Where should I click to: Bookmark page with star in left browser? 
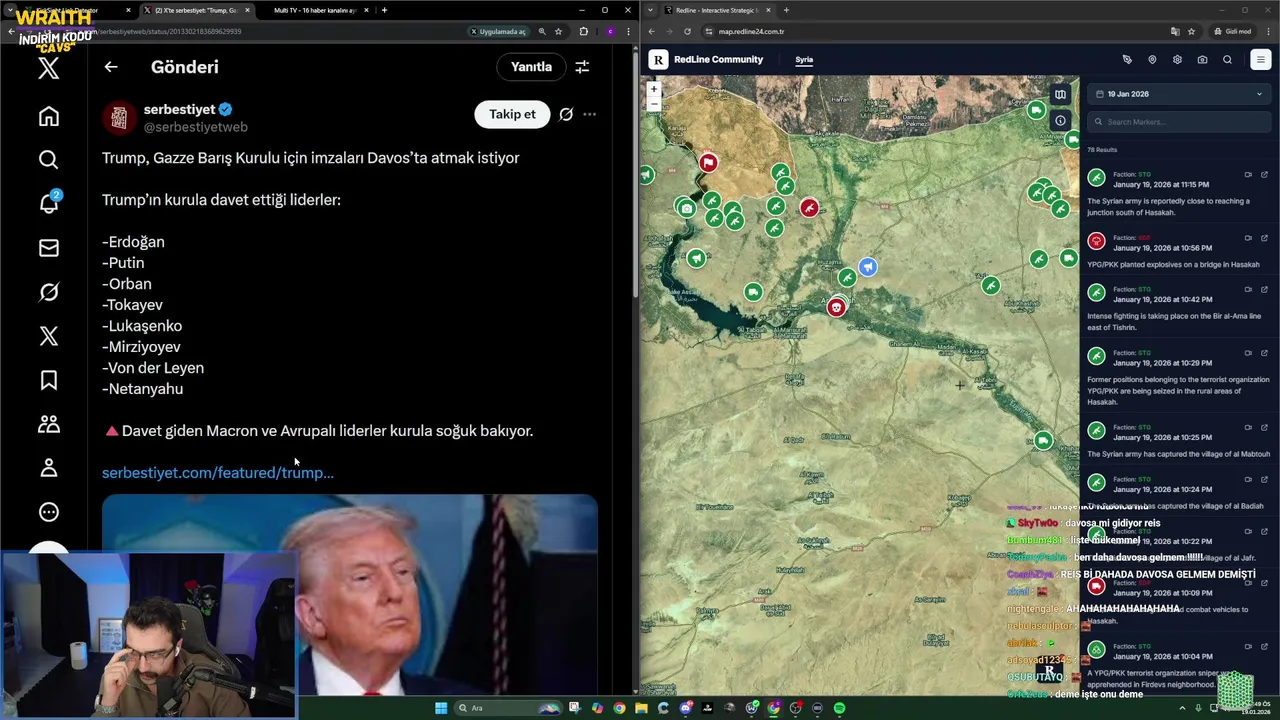[558, 31]
